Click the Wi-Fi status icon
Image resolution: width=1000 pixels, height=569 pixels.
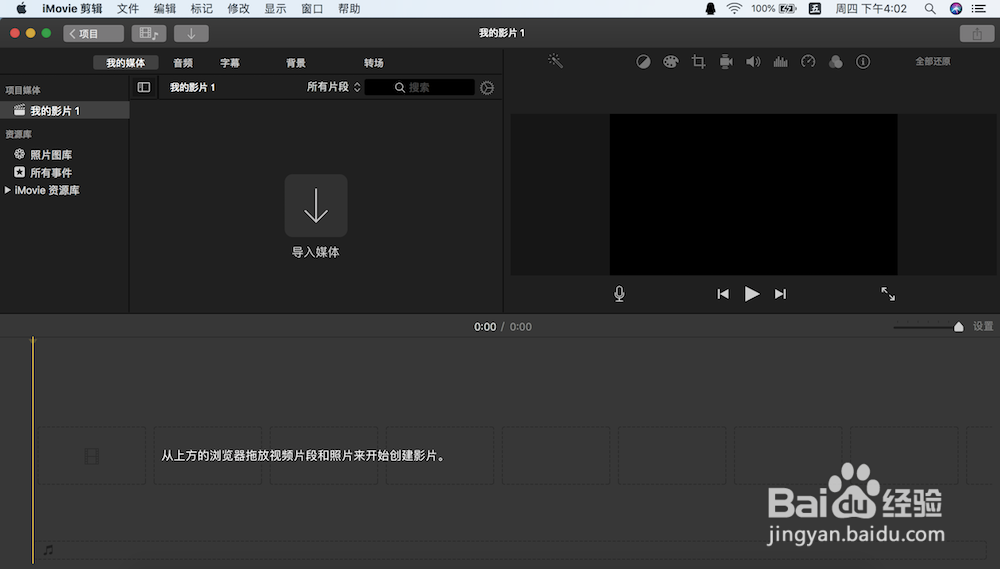pos(734,8)
